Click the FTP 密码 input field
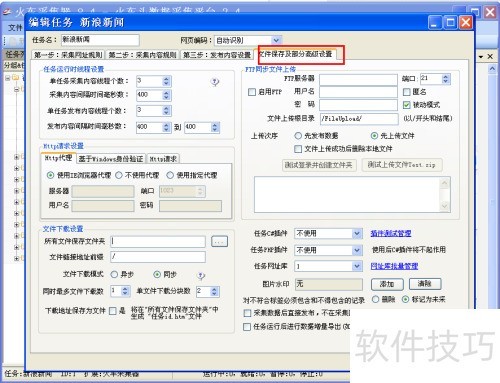500x383 pixels. (358, 105)
